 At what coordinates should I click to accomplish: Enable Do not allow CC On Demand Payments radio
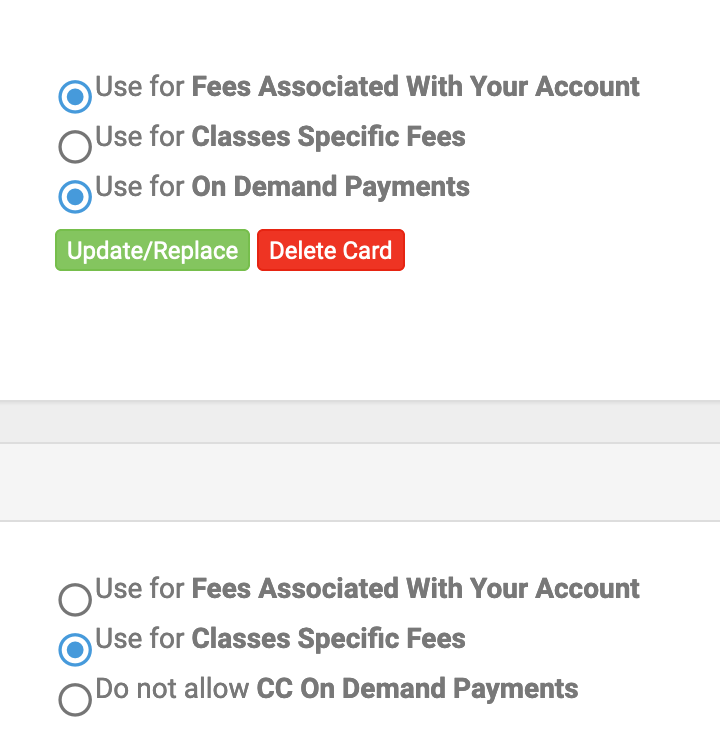pos(75,699)
